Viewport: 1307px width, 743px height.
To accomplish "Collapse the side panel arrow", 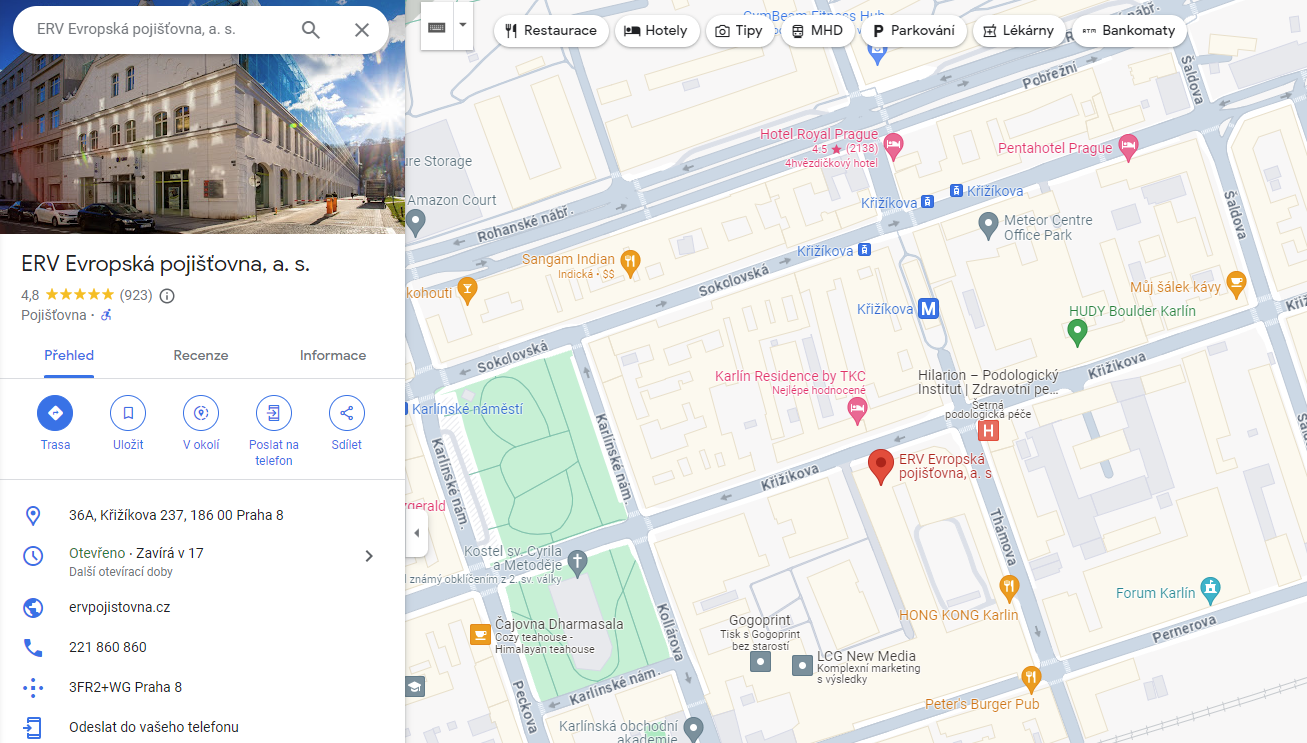I will pyautogui.click(x=417, y=533).
